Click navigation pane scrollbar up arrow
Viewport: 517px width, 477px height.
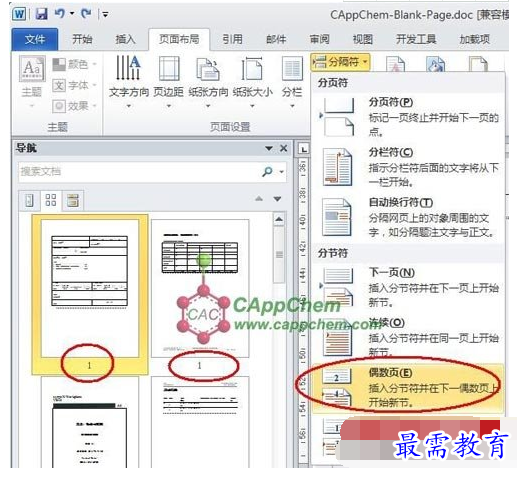[x=279, y=219]
